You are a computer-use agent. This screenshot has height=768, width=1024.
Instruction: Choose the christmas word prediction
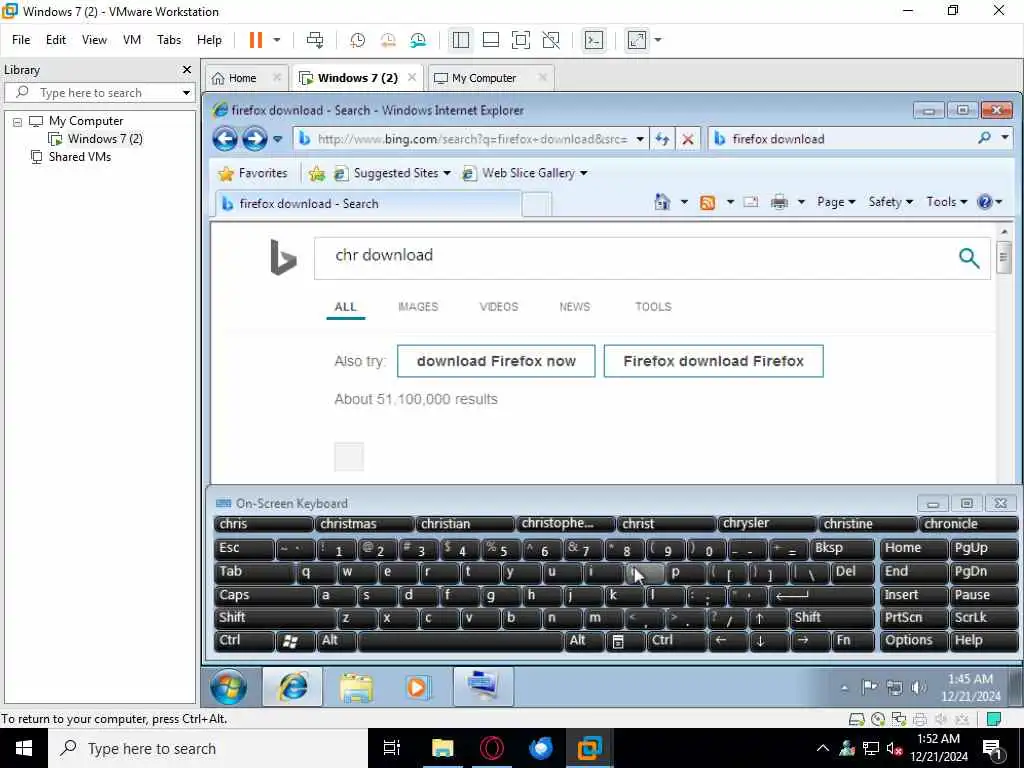pos(364,524)
